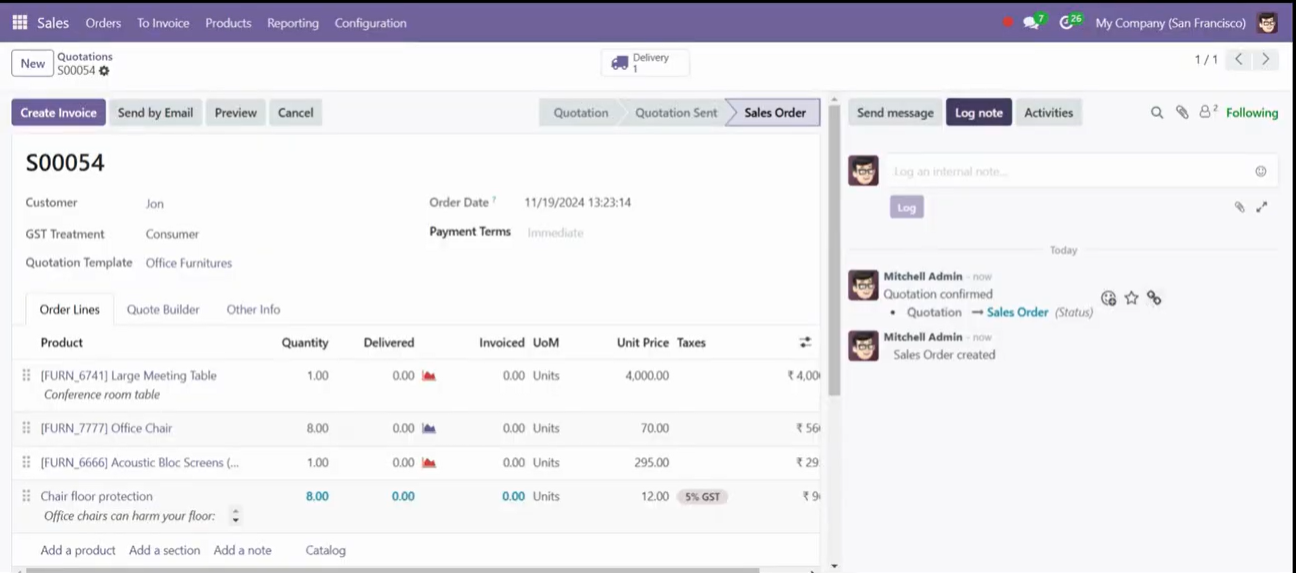Image resolution: width=1296 pixels, height=573 pixels.
Task: Open forecast chart for Acoustic Bloc Screens
Action: click(x=429, y=463)
